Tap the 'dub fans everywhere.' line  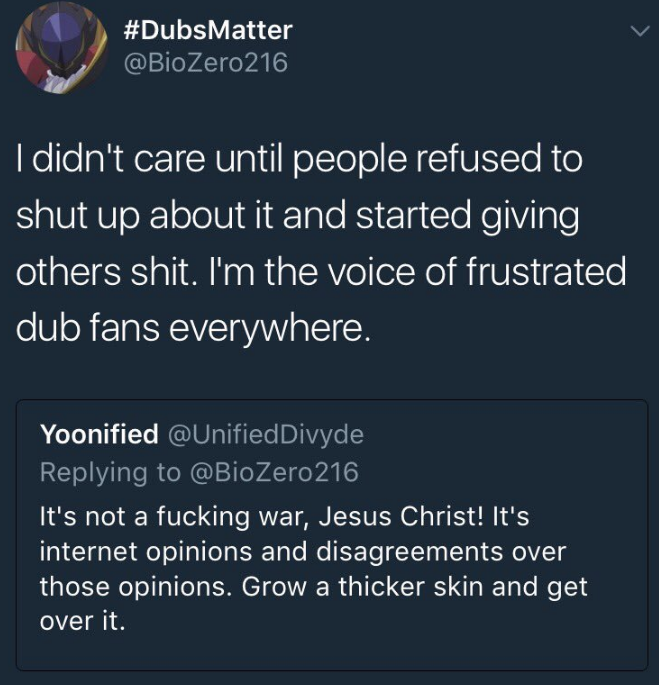(194, 329)
